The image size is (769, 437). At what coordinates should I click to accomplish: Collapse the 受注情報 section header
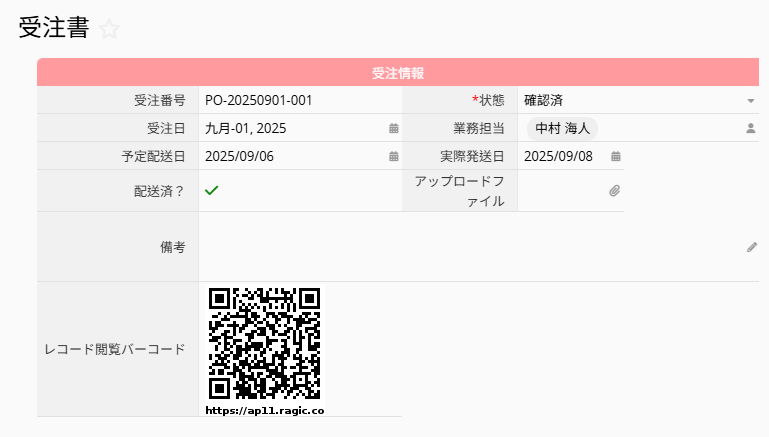point(398,73)
